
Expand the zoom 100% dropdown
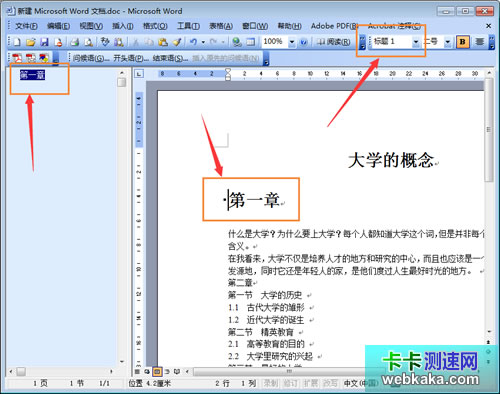coord(292,42)
